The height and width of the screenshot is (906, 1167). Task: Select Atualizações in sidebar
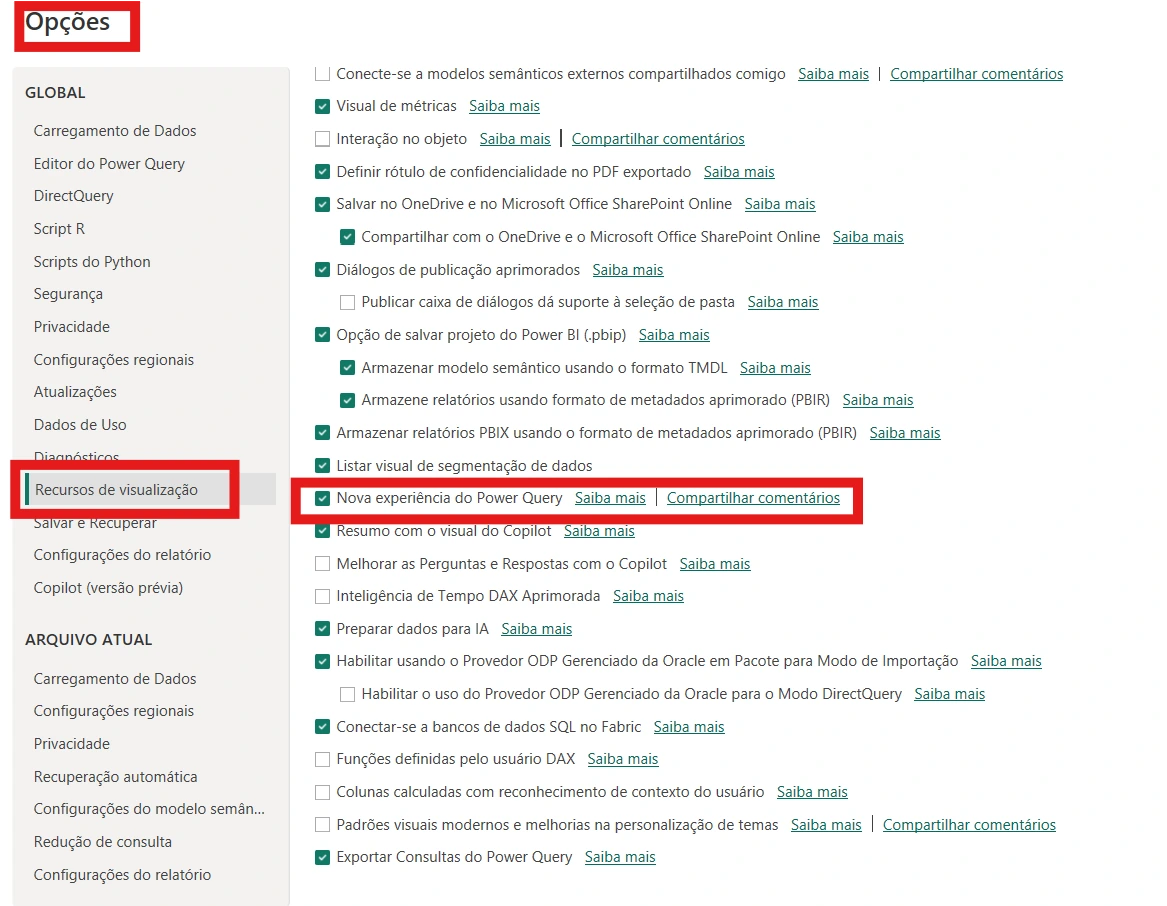75,392
